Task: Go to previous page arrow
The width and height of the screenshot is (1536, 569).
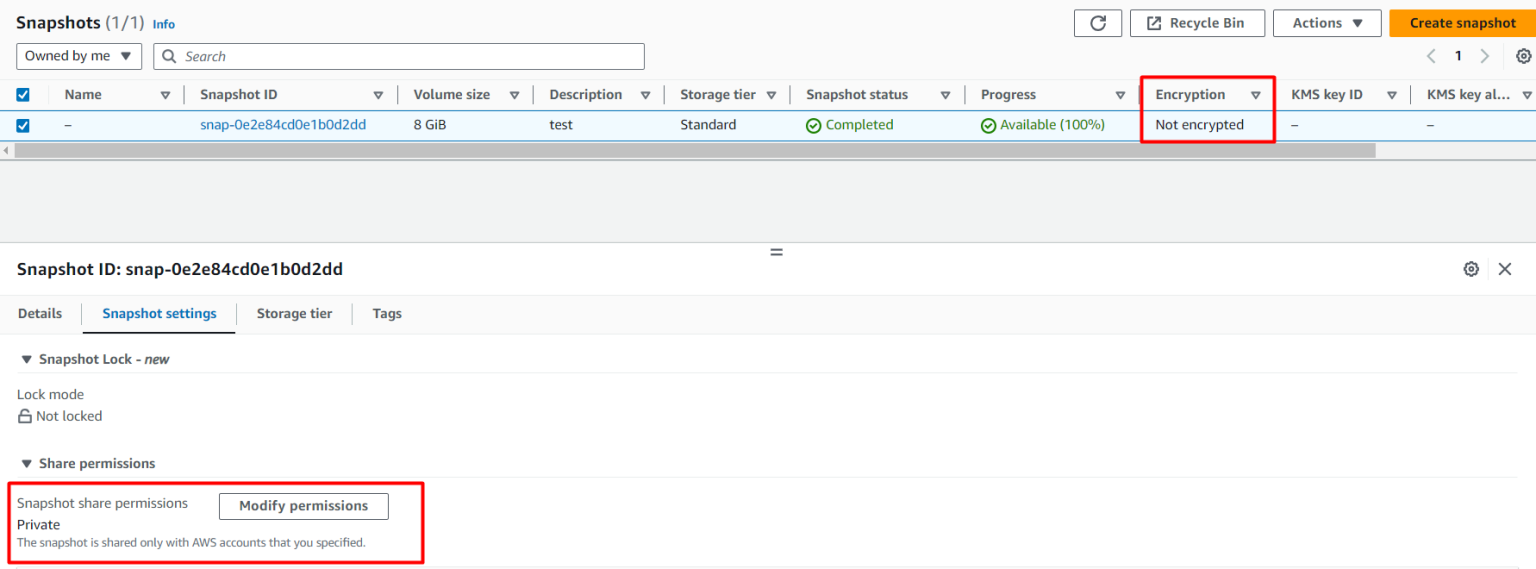Action: pos(1431,56)
